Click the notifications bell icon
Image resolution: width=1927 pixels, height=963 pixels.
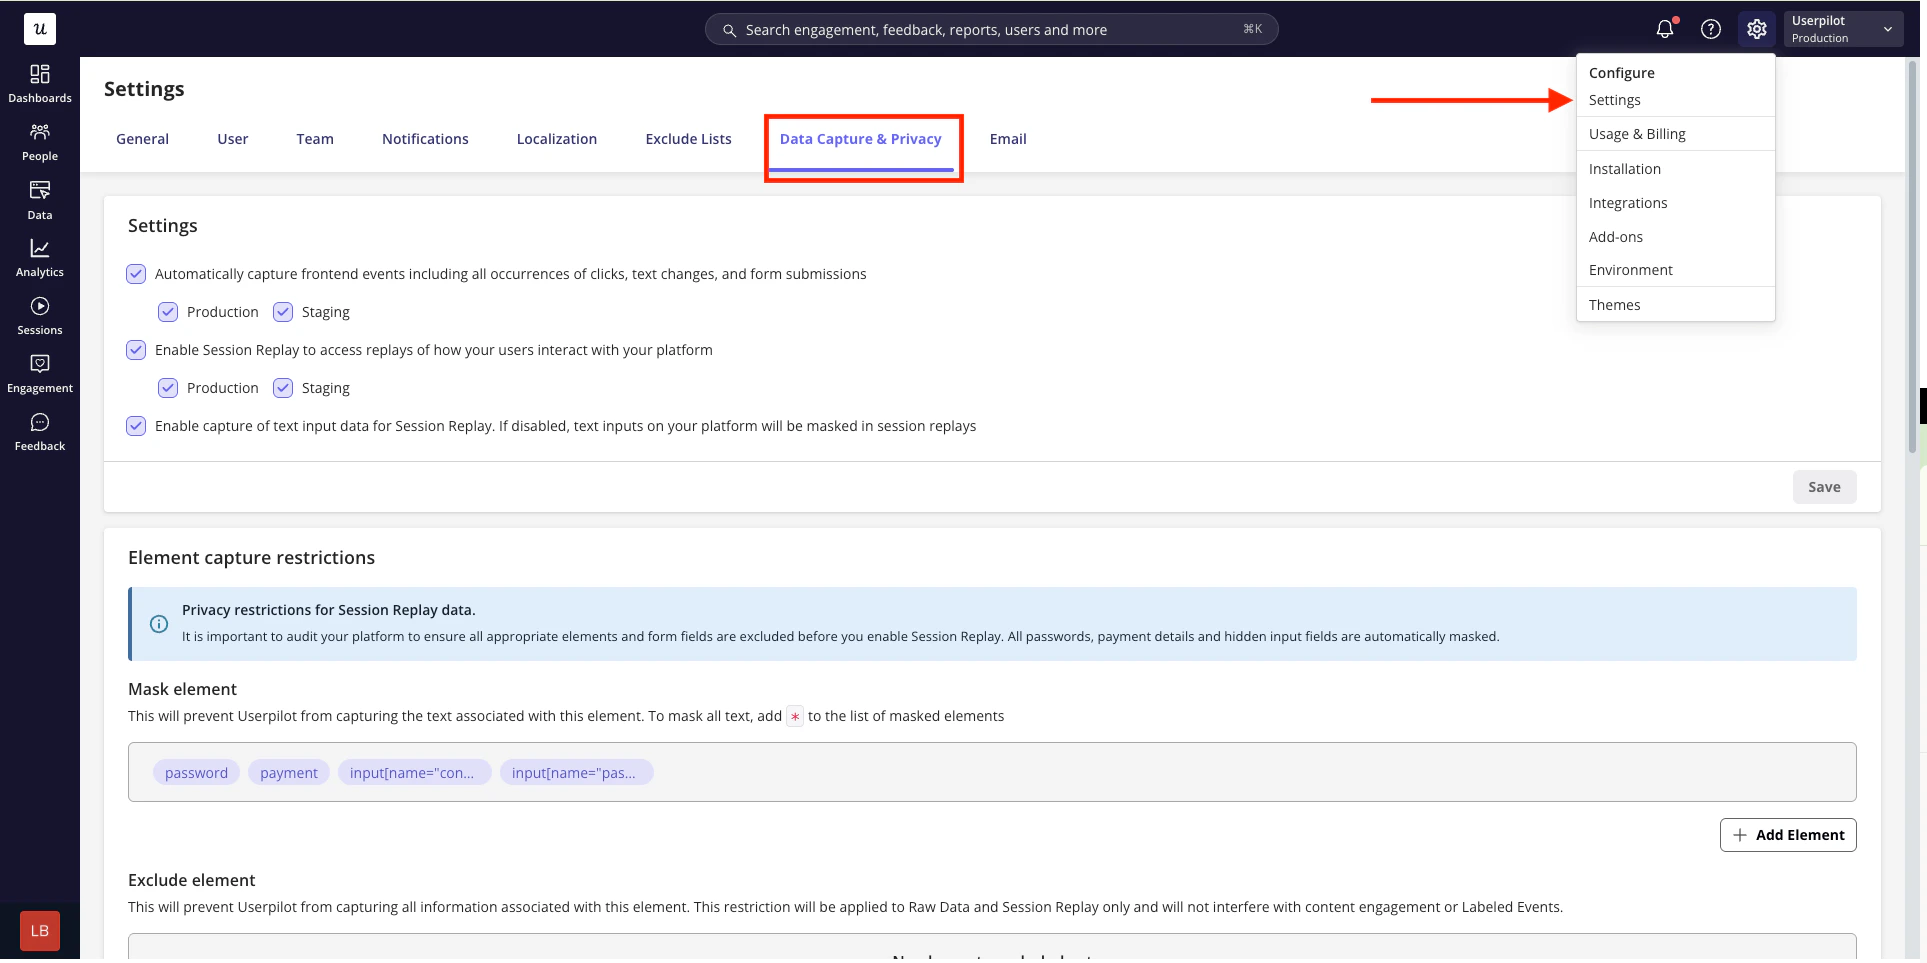(1665, 29)
